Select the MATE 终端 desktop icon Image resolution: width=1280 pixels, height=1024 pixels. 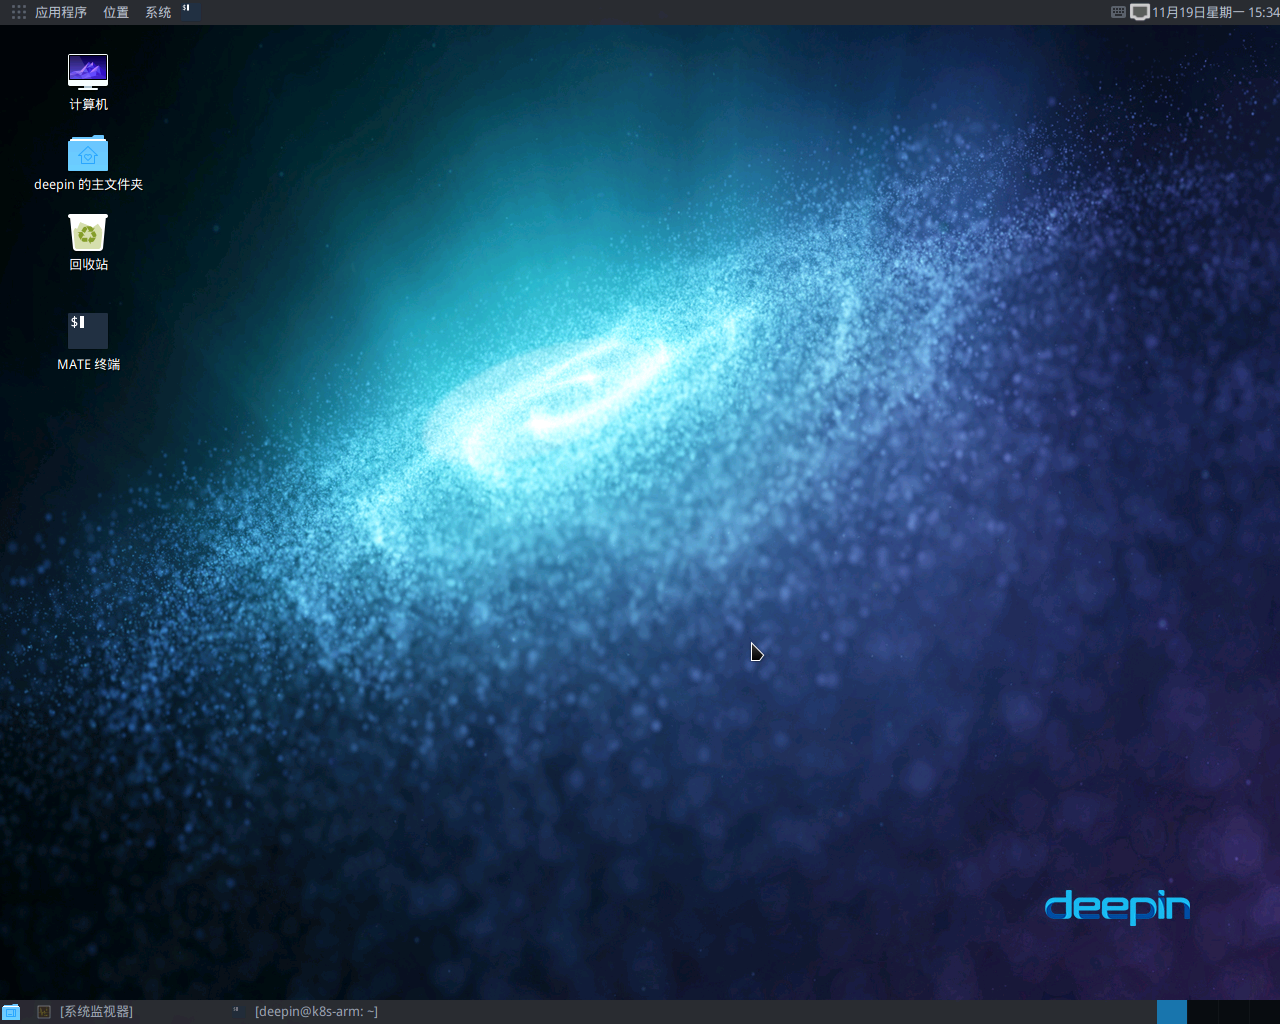click(x=88, y=331)
